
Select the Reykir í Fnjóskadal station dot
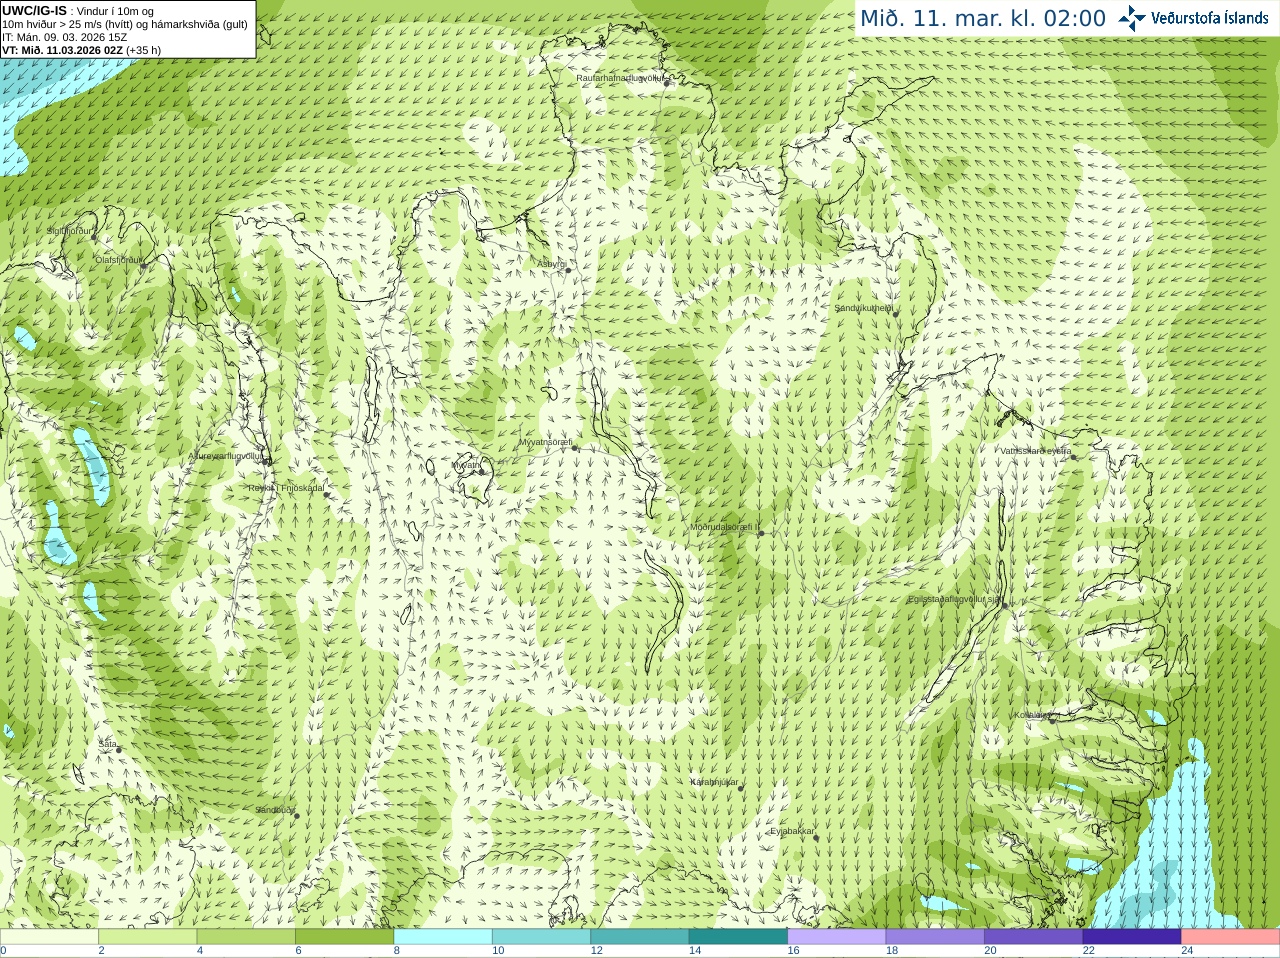326,494
